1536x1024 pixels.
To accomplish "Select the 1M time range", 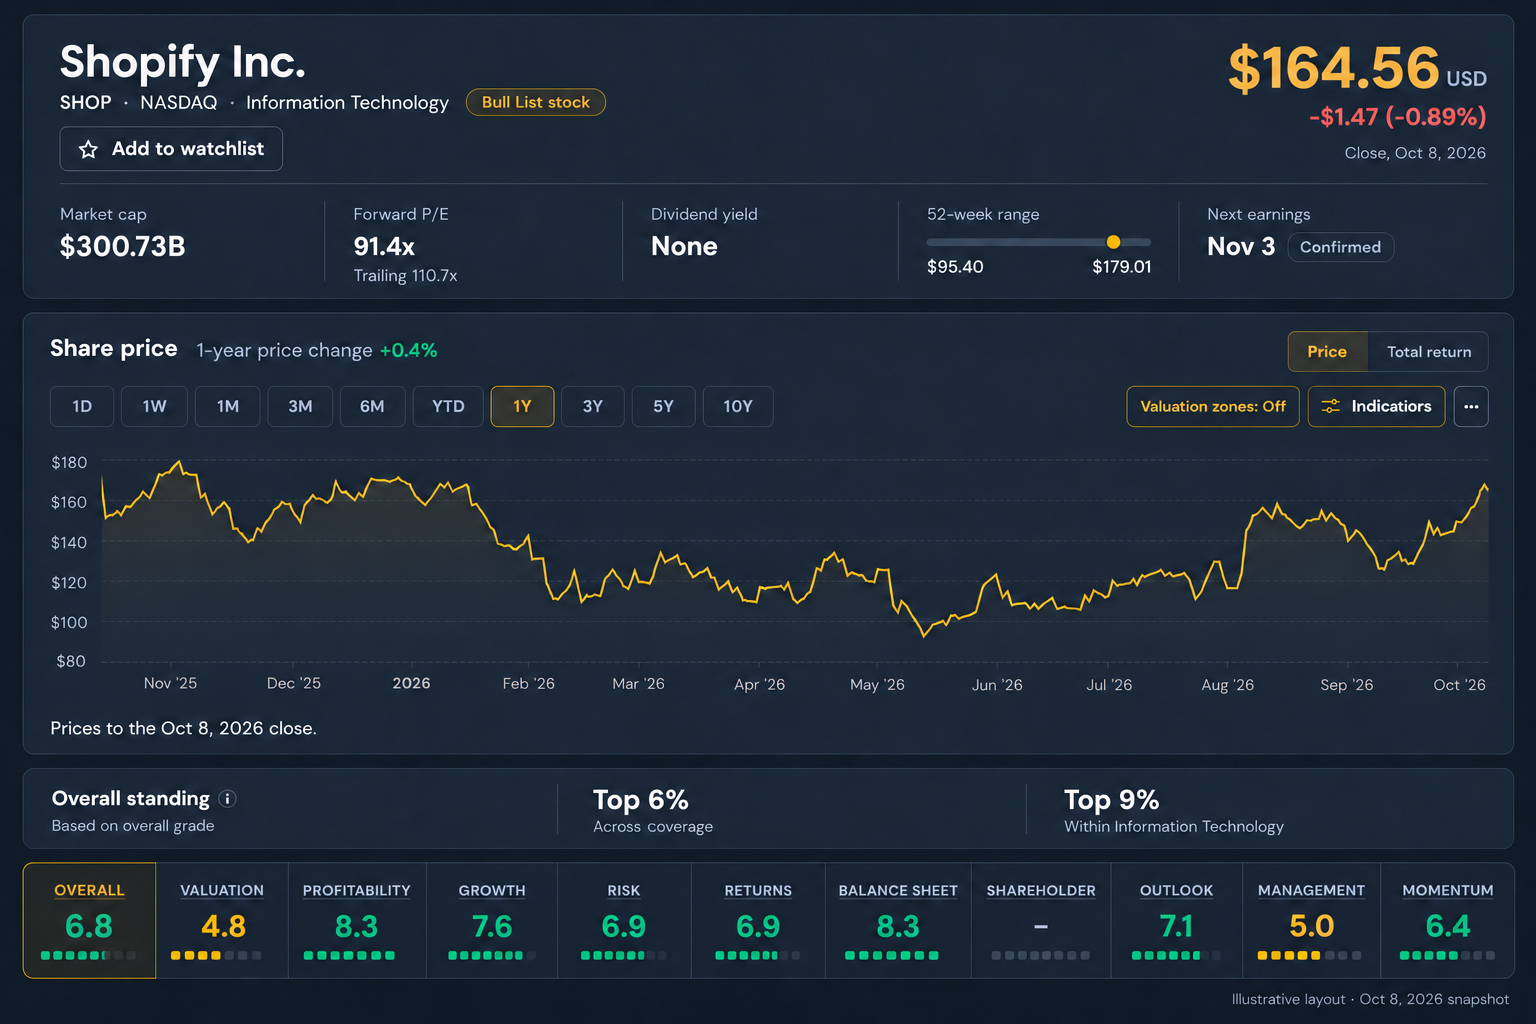I will click(x=228, y=406).
